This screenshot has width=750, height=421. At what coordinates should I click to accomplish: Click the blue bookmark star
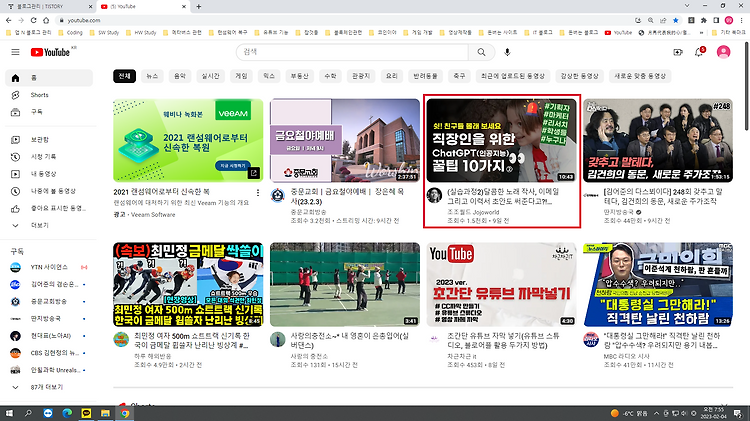click(x=675, y=20)
